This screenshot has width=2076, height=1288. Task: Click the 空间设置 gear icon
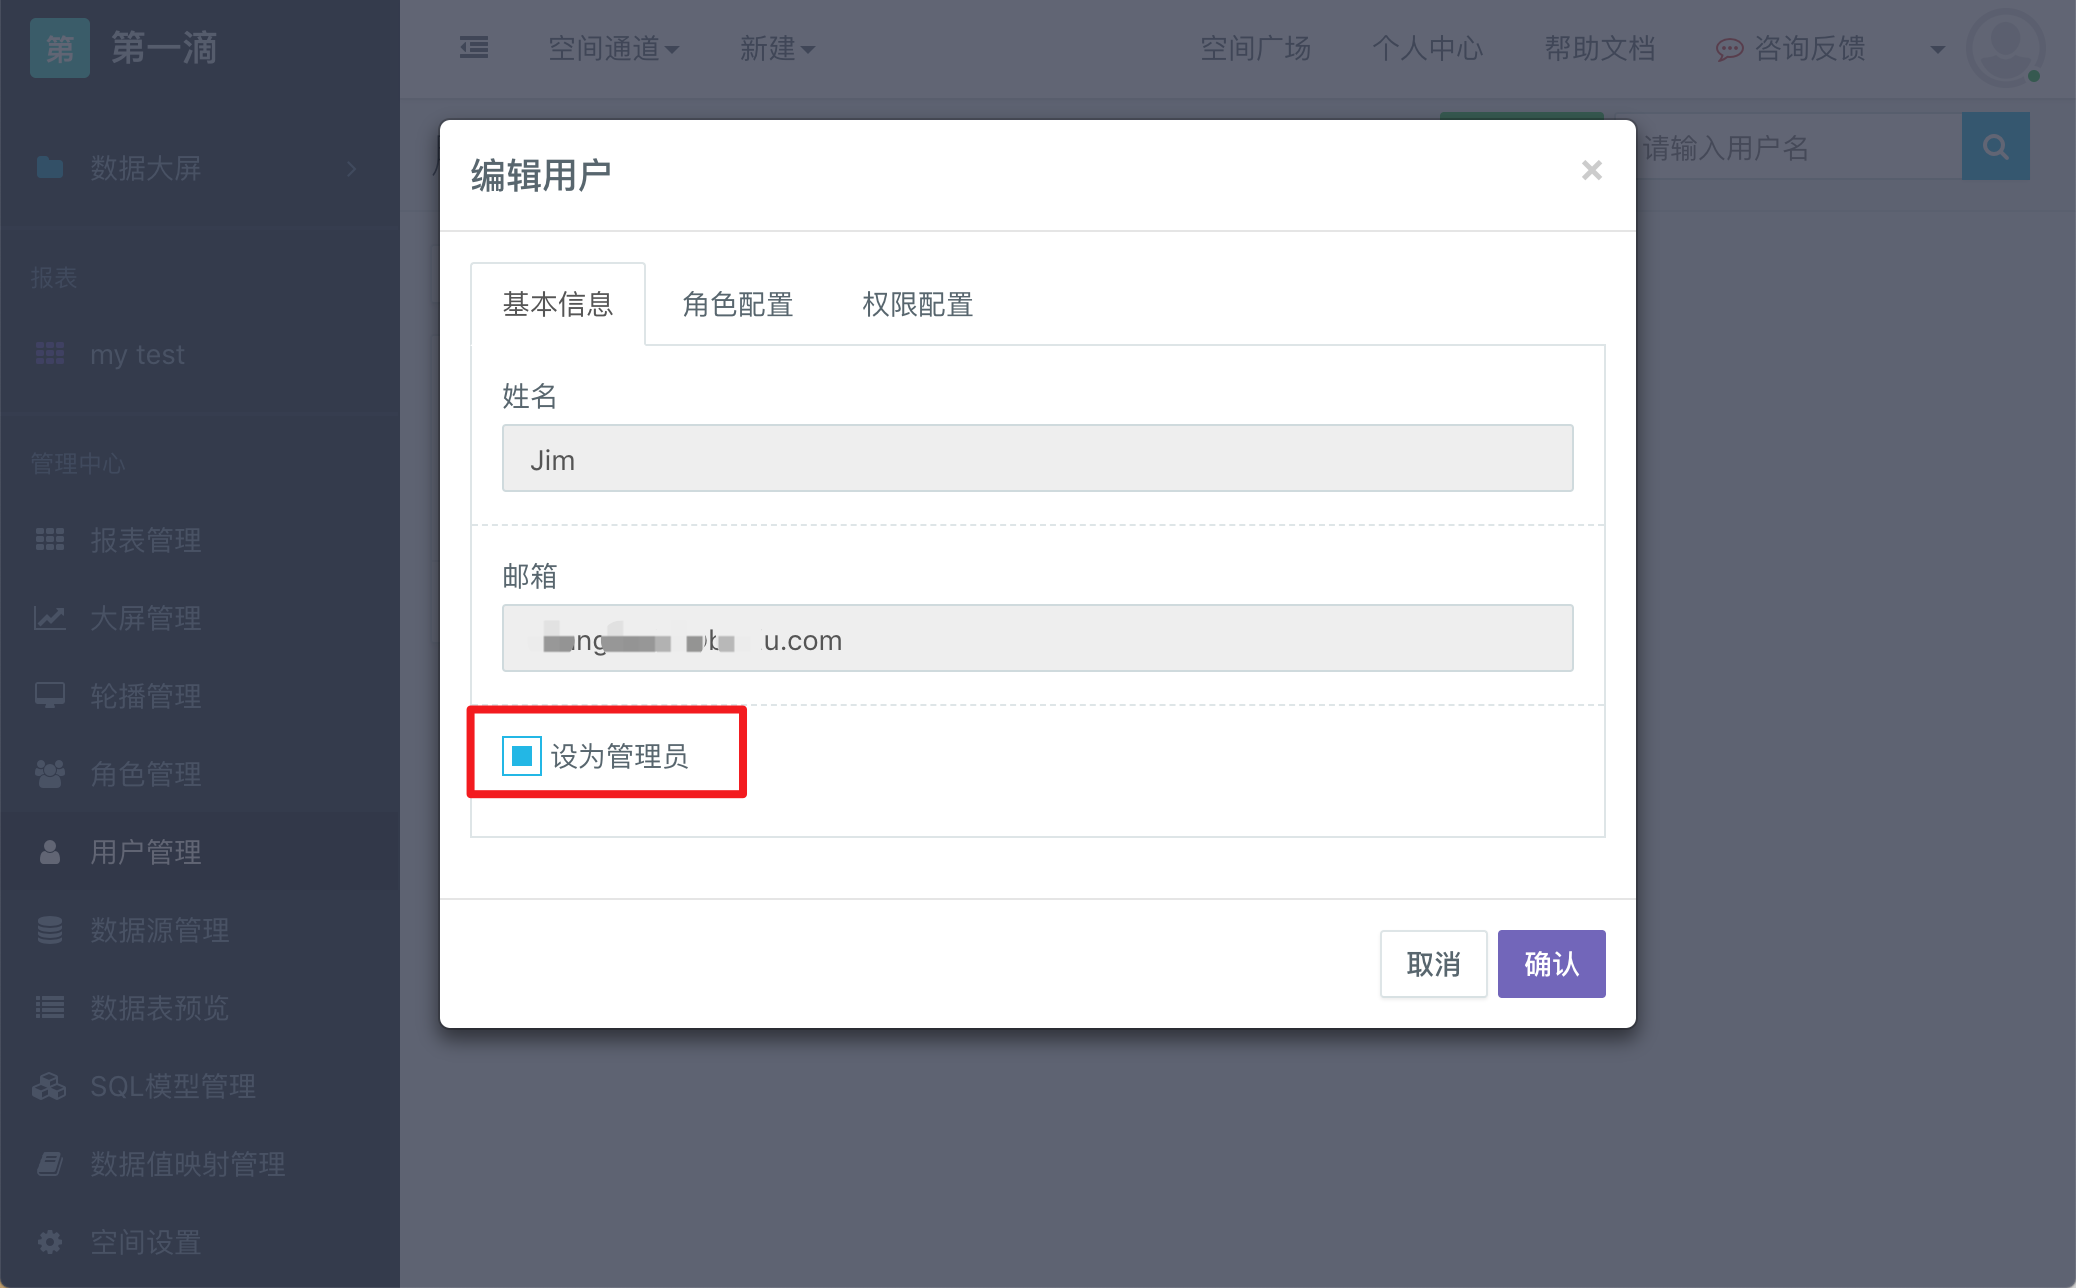(x=50, y=1241)
